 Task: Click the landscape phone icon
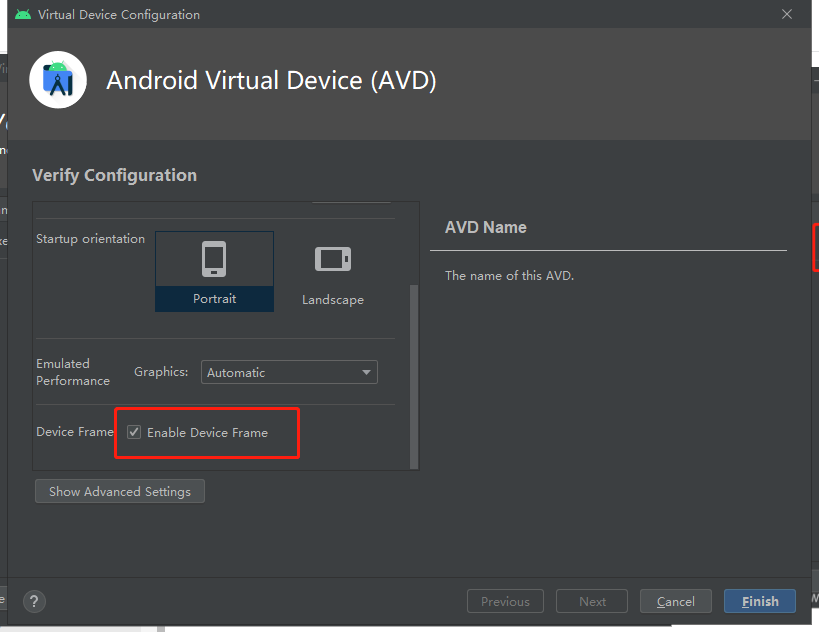pyautogui.click(x=333, y=258)
